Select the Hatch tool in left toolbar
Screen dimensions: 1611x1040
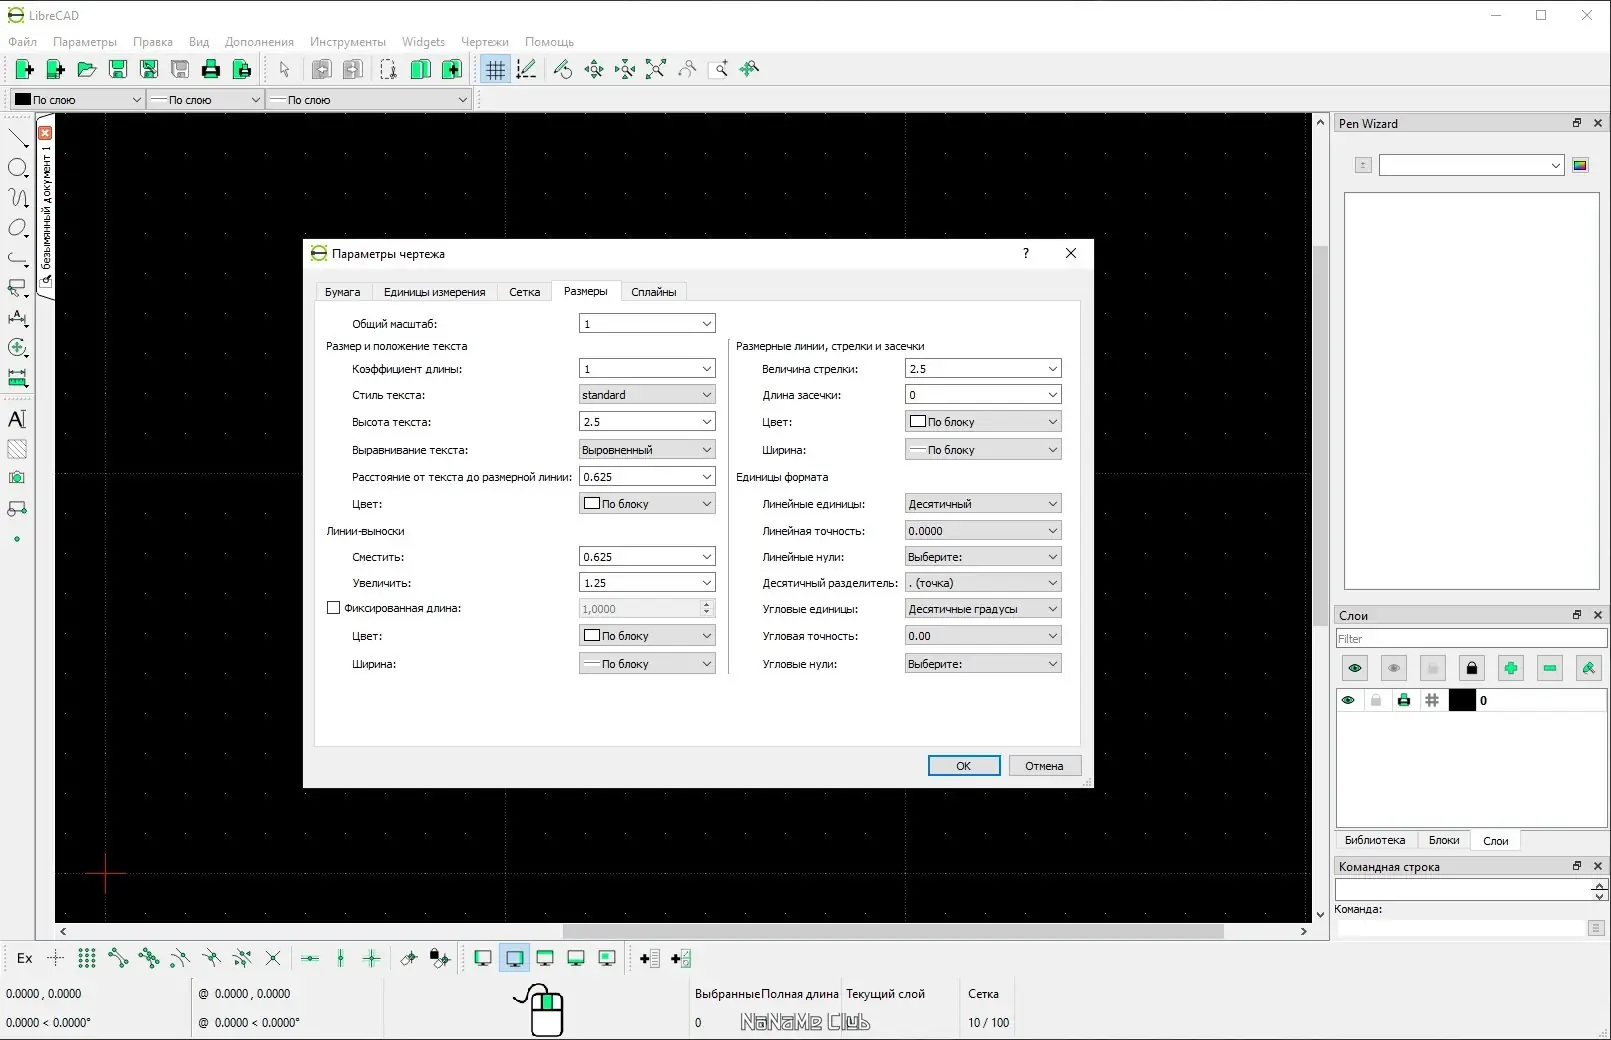click(17, 449)
